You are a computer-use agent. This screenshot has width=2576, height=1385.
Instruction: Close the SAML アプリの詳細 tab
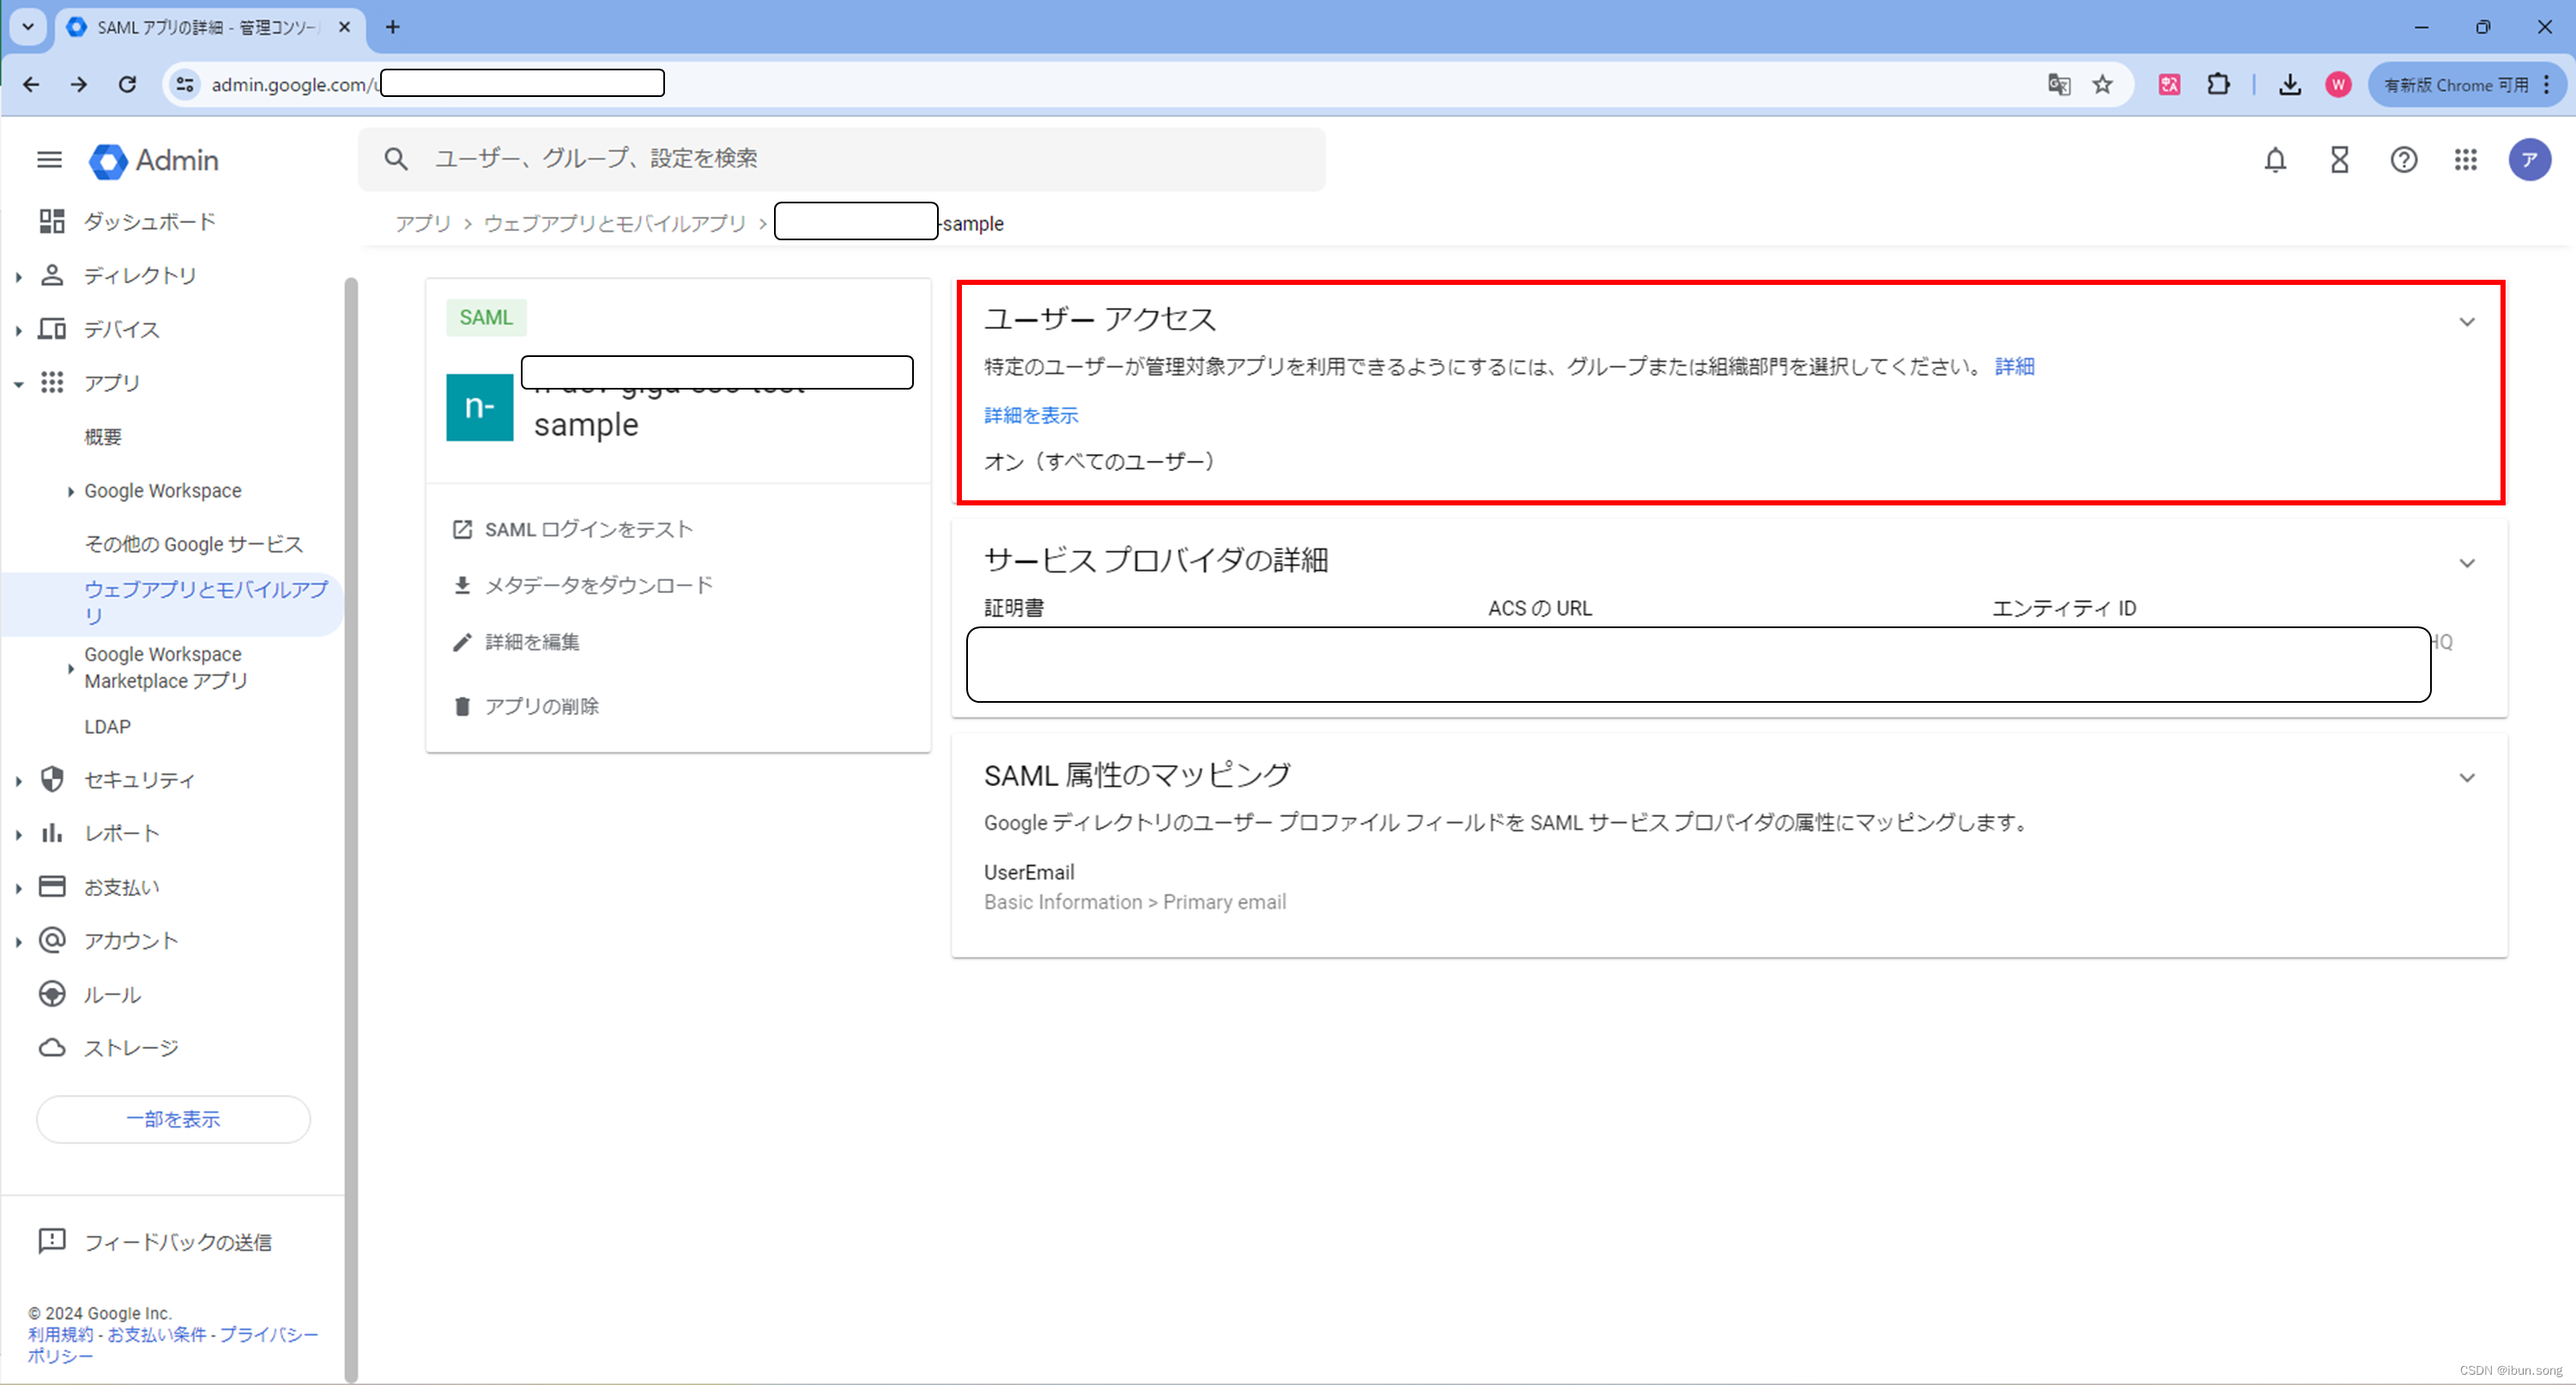point(344,27)
